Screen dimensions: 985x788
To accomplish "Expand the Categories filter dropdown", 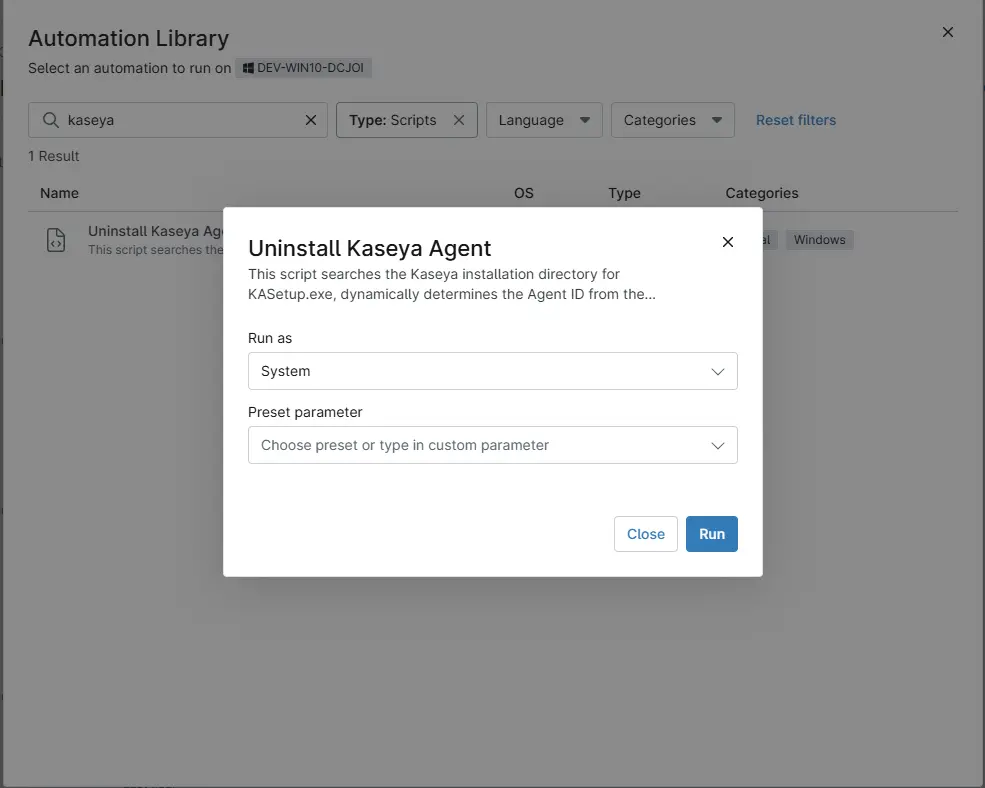I will [x=672, y=120].
